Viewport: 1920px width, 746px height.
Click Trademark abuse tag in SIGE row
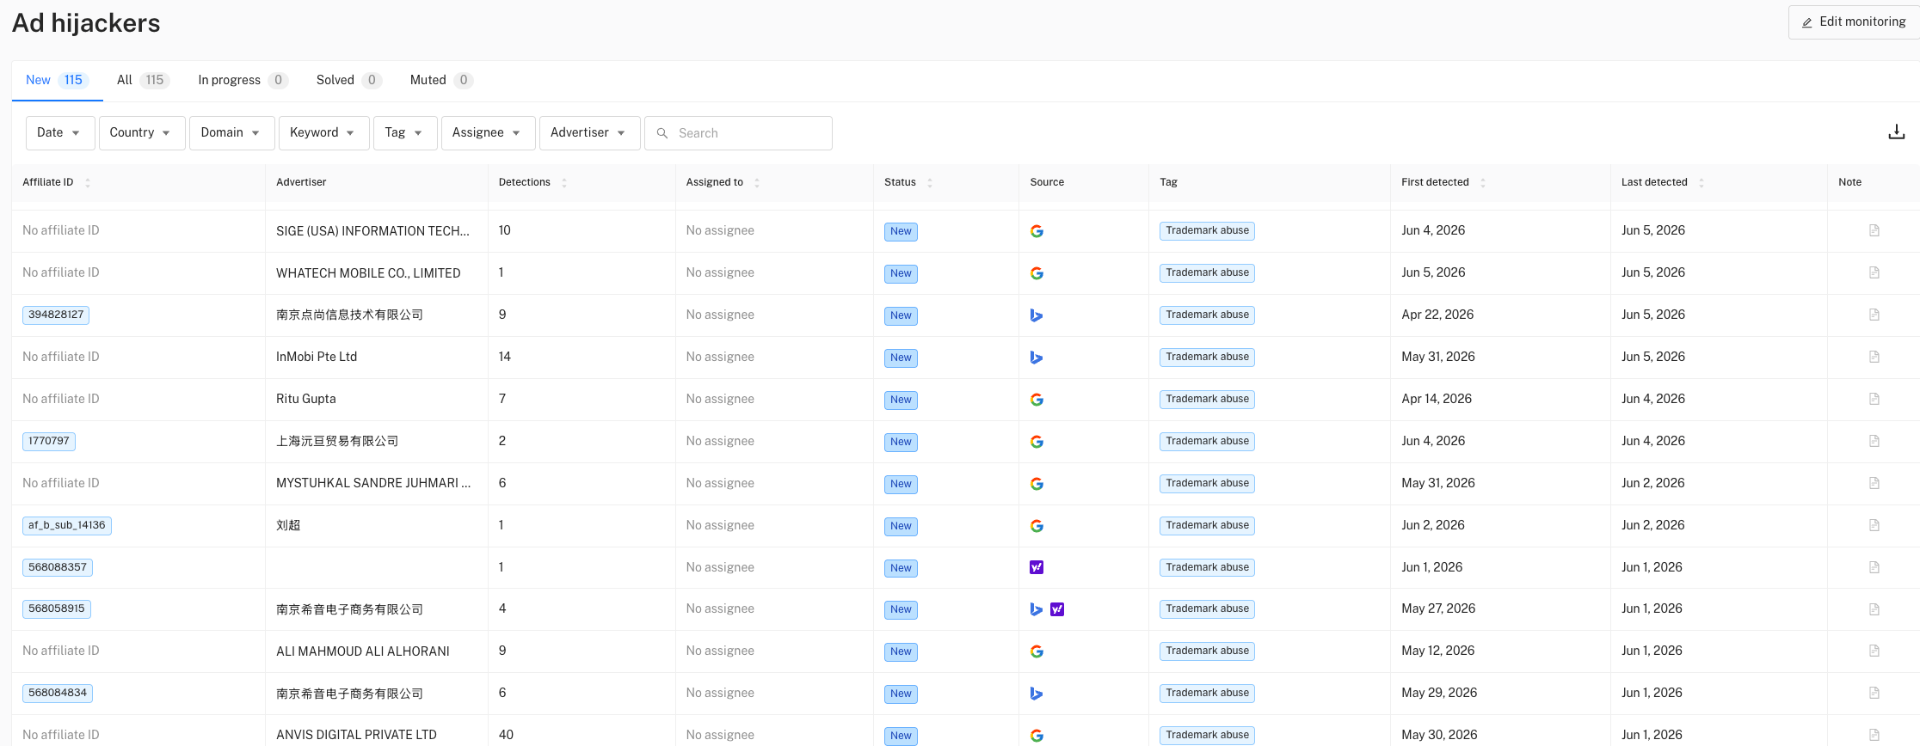coord(1207,231)
